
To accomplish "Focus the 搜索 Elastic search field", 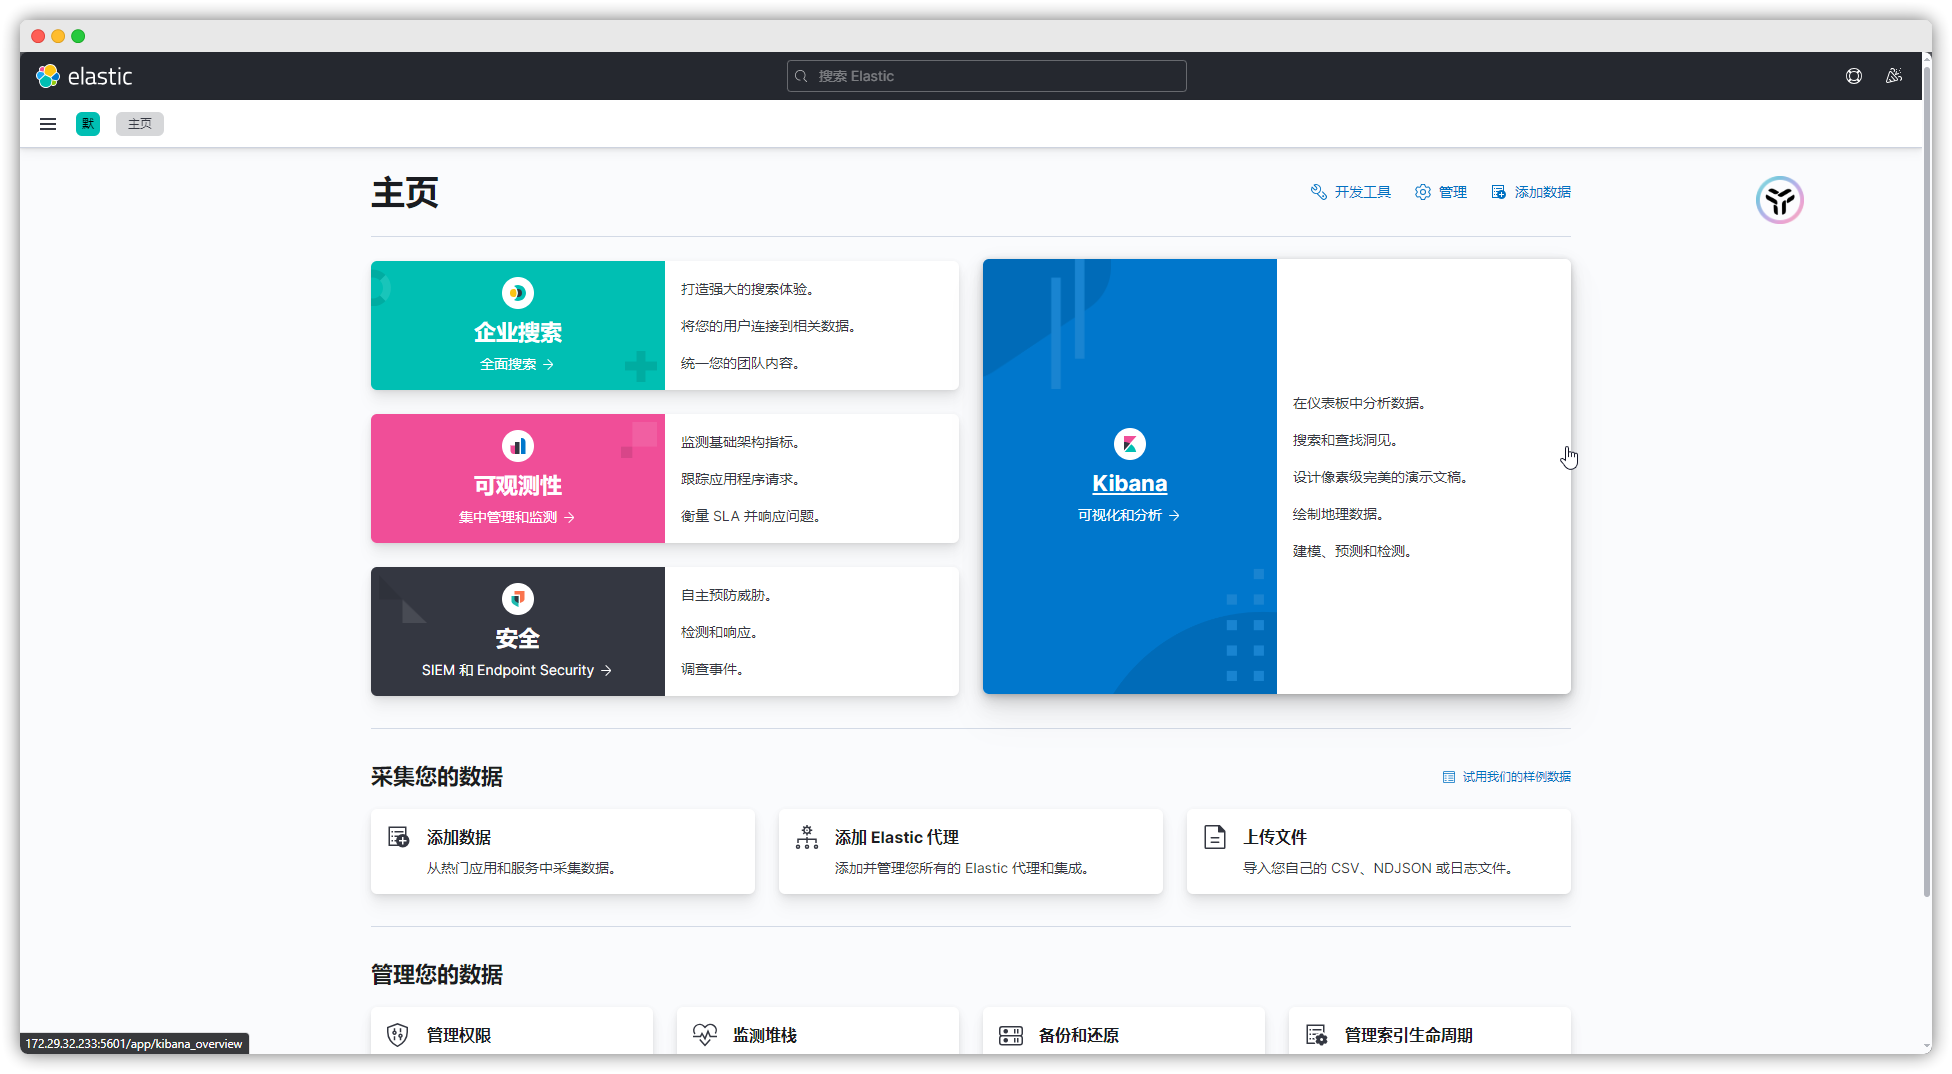I will click(x=986, y=76).
